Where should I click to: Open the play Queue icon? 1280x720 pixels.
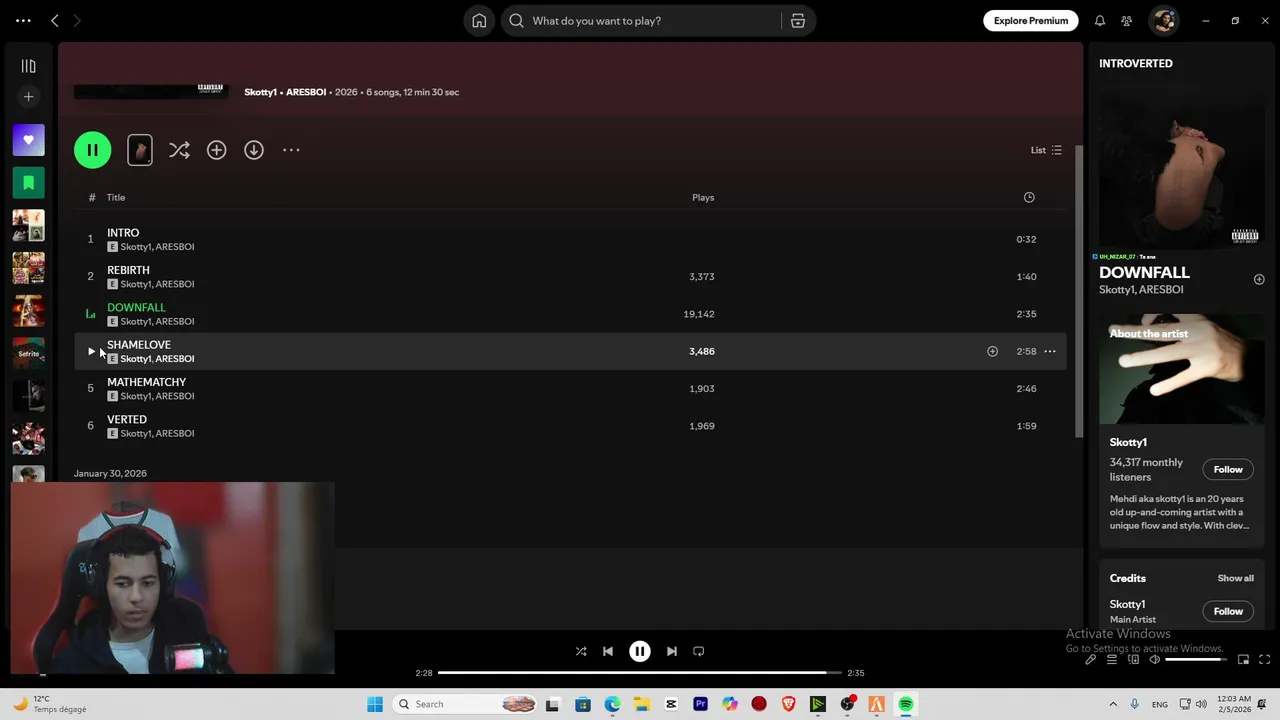click(x=1112, y=659)
